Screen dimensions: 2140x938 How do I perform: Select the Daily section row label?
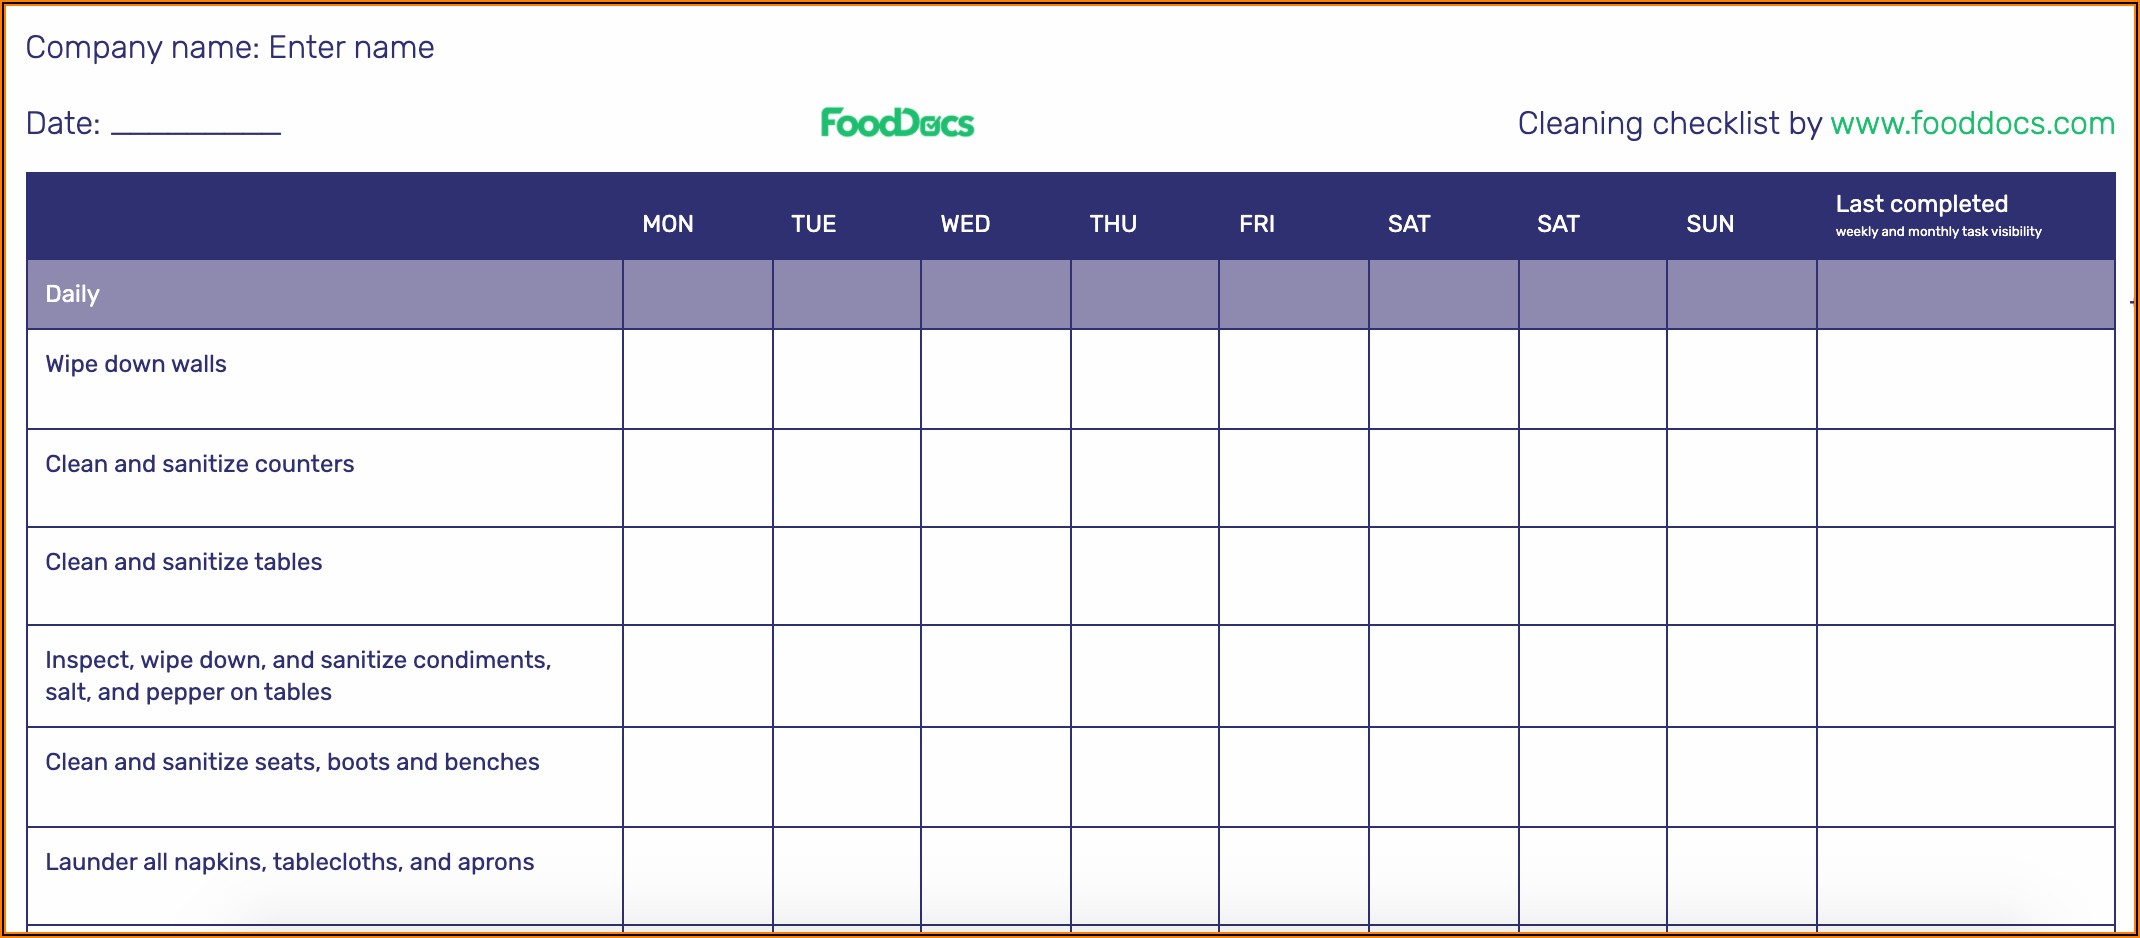point(73,294)
